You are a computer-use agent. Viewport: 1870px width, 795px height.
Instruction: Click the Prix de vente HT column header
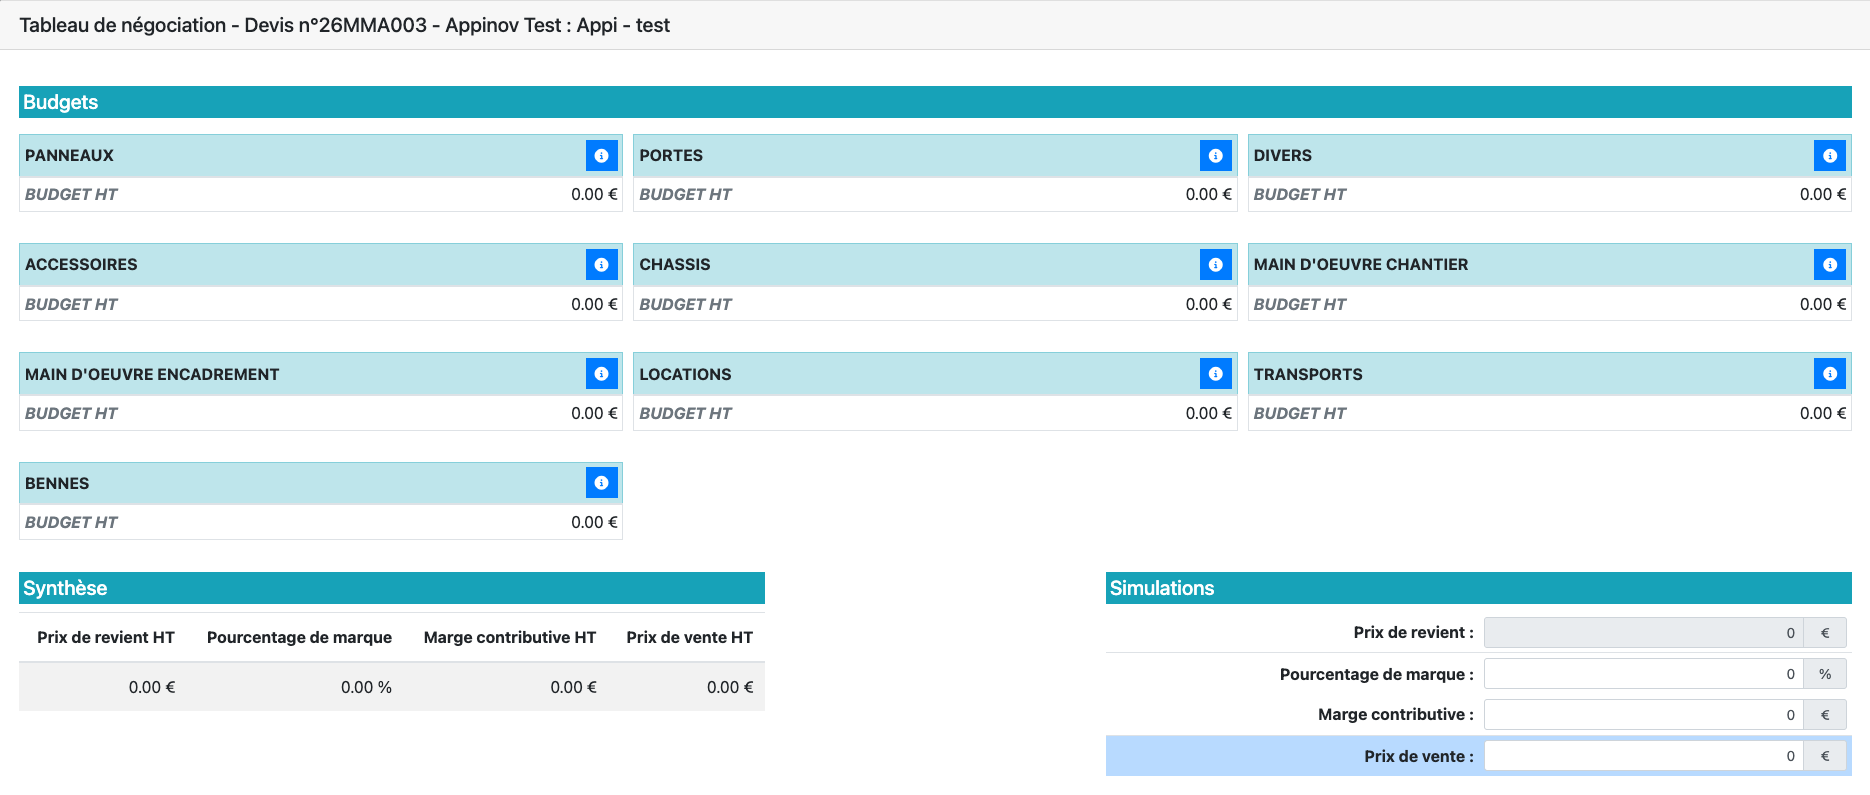[x=689, y=638]
